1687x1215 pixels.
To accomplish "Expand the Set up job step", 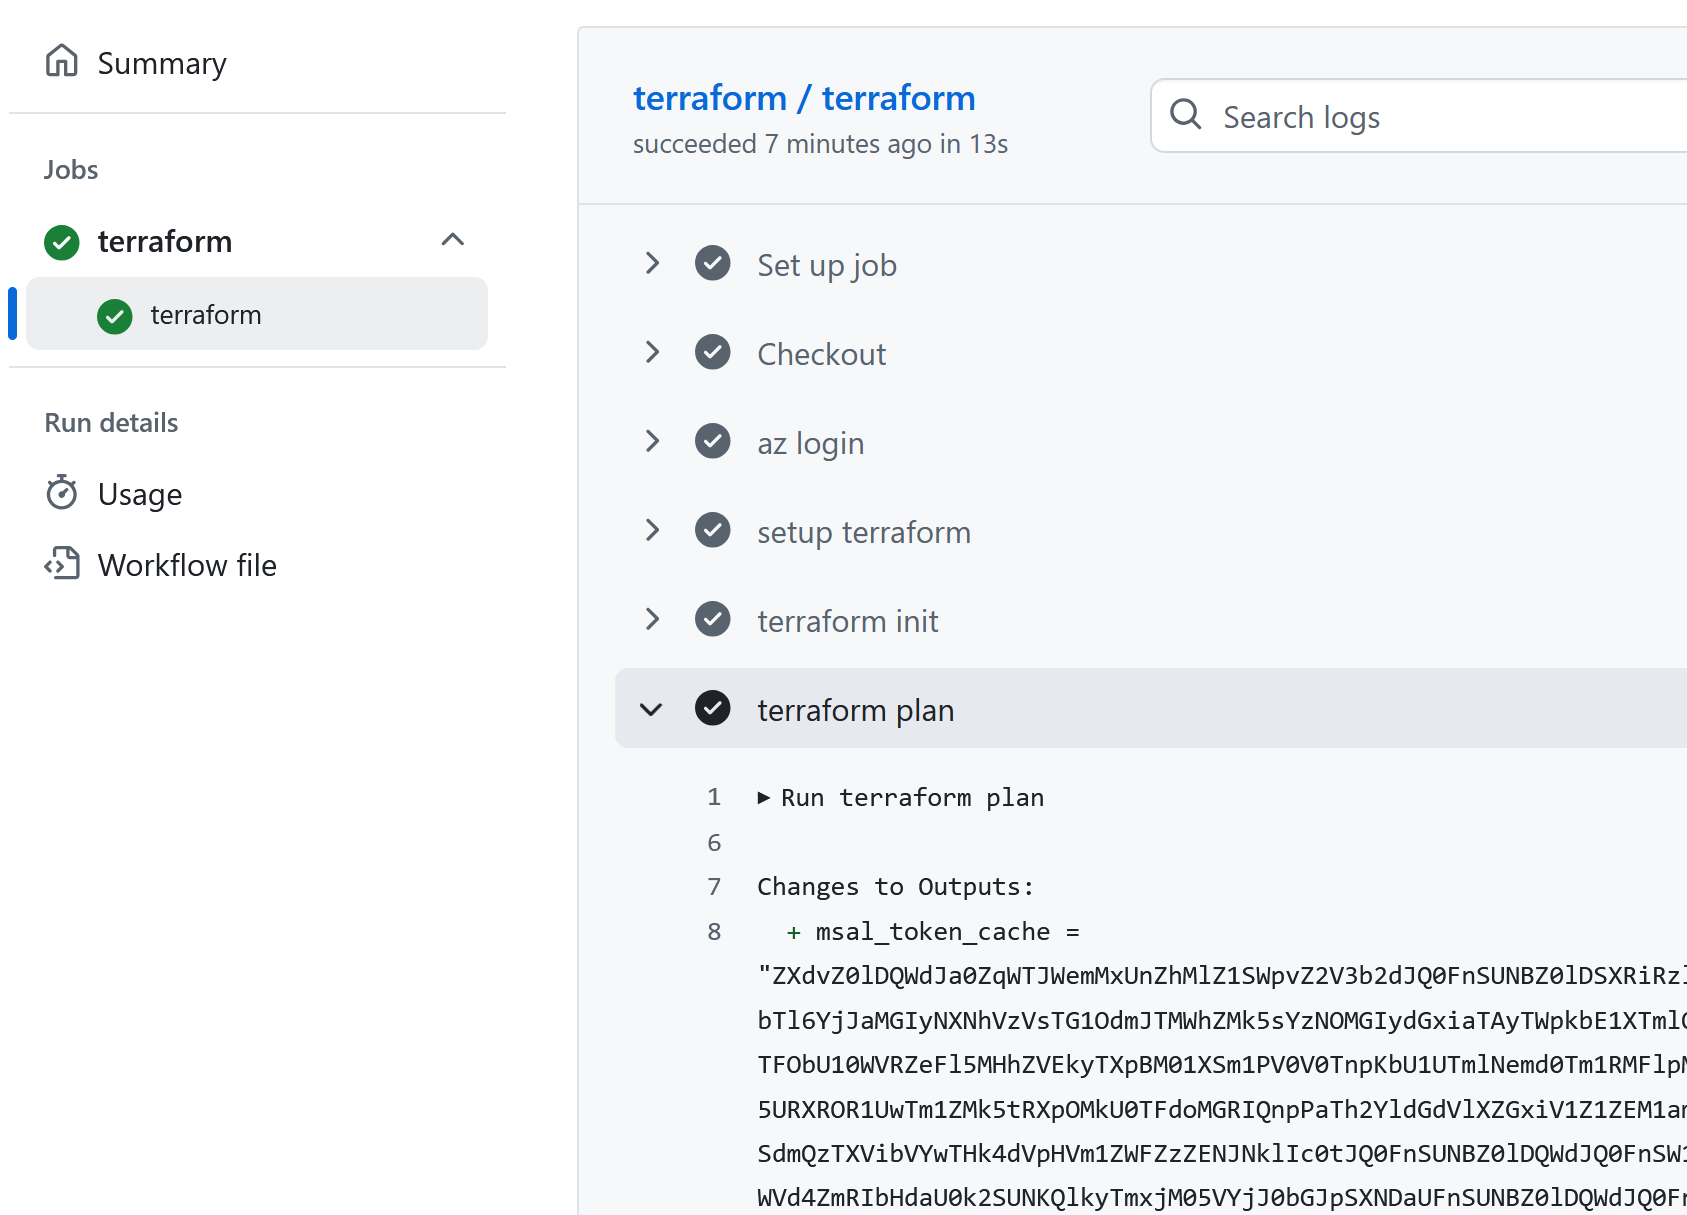I will tap(652, 263).
